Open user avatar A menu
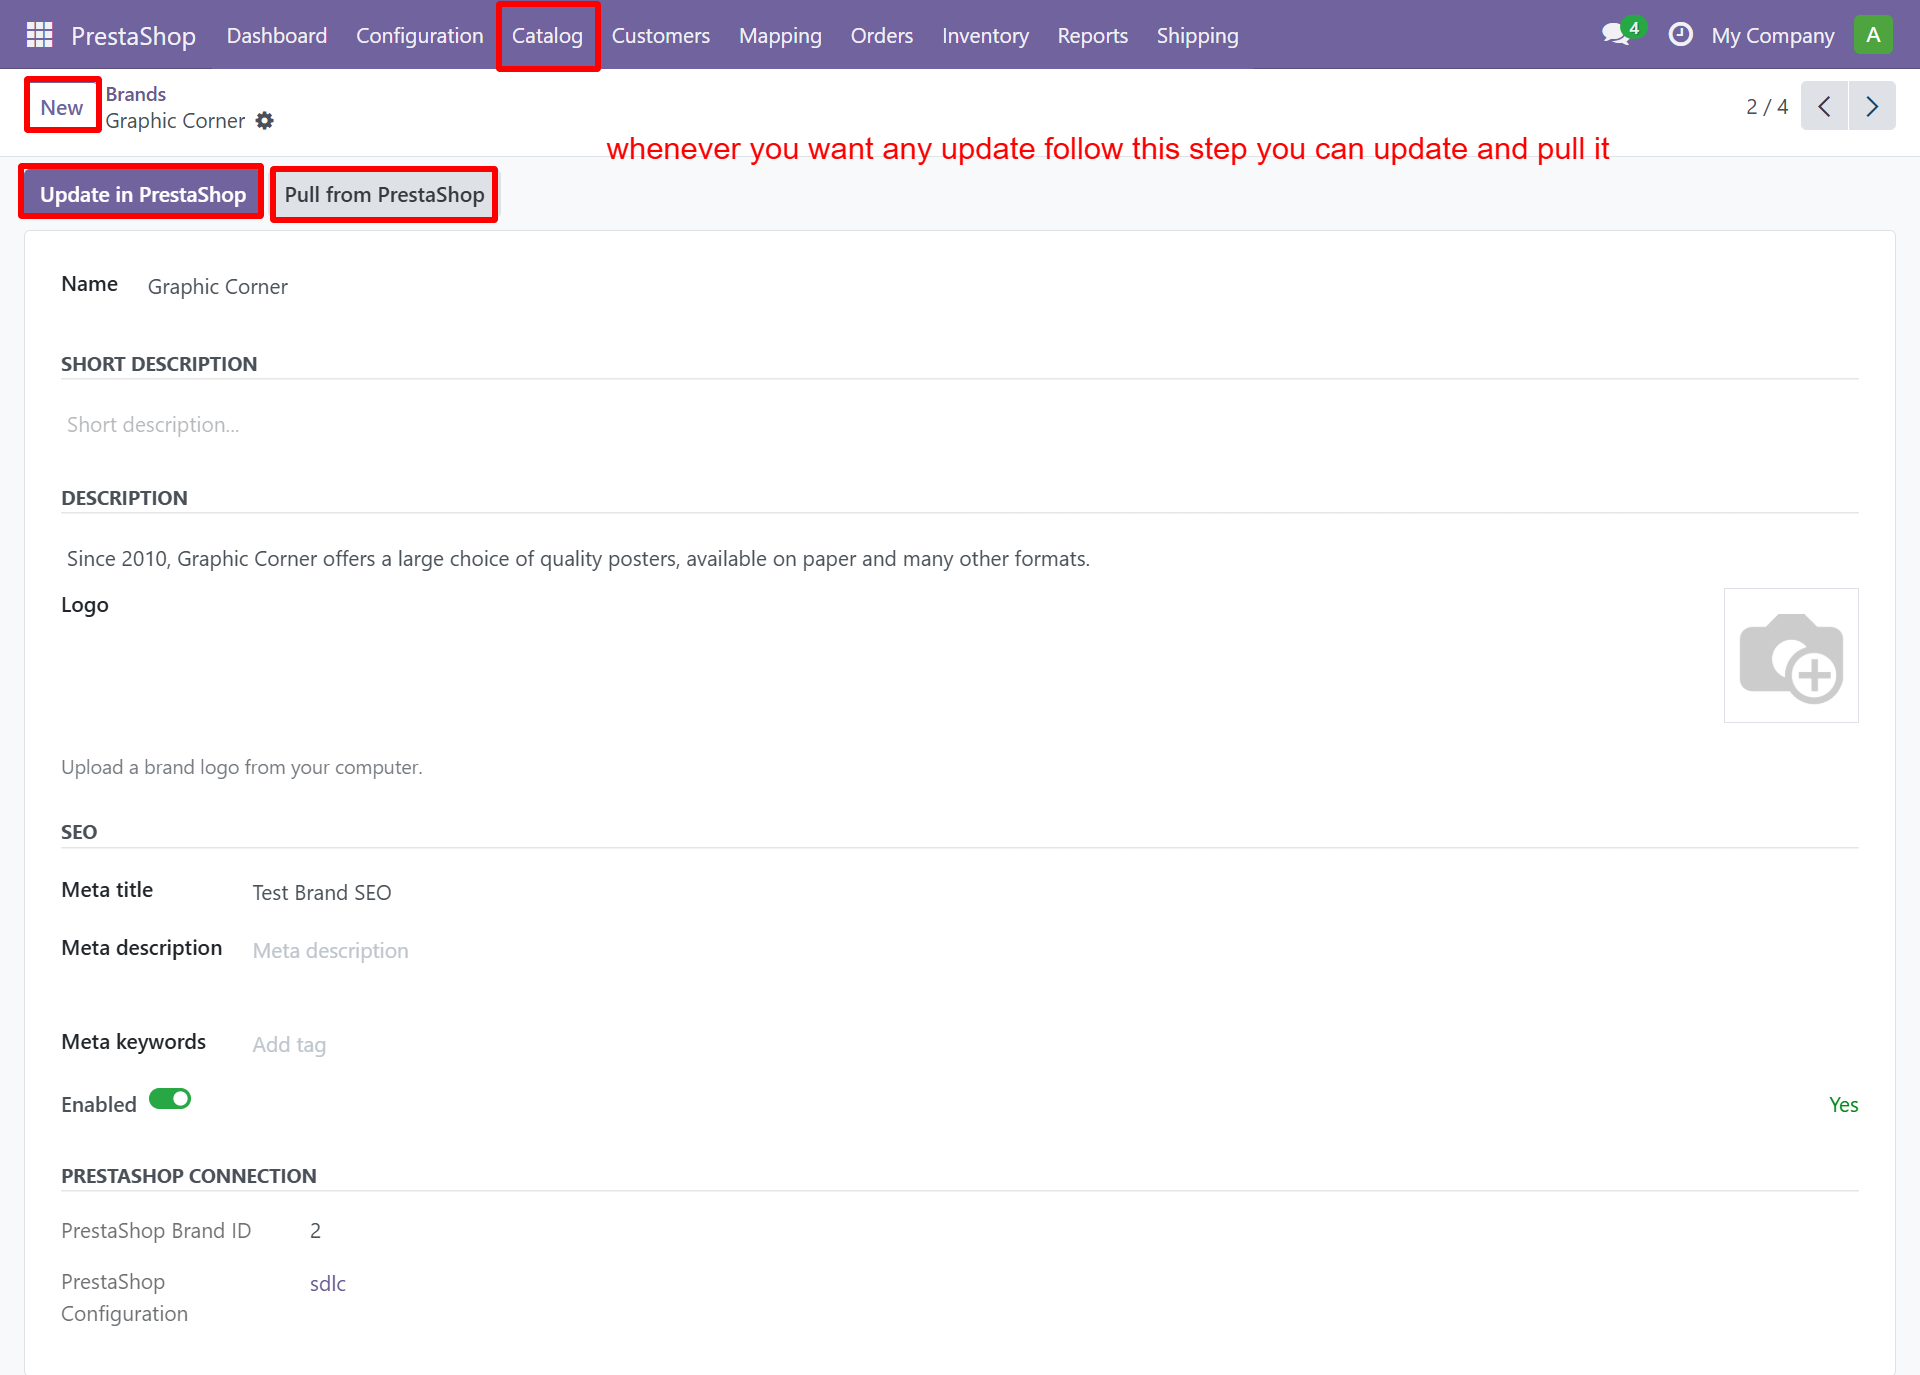 click(x=1873, y=35)
